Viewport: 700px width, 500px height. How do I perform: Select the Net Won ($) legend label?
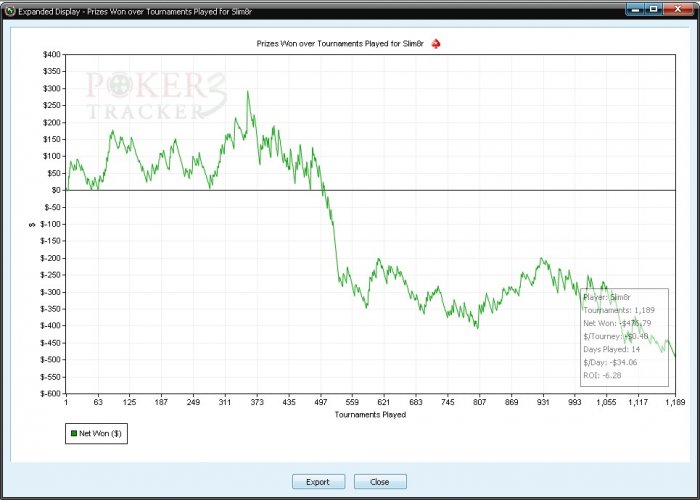coord(100,433)
